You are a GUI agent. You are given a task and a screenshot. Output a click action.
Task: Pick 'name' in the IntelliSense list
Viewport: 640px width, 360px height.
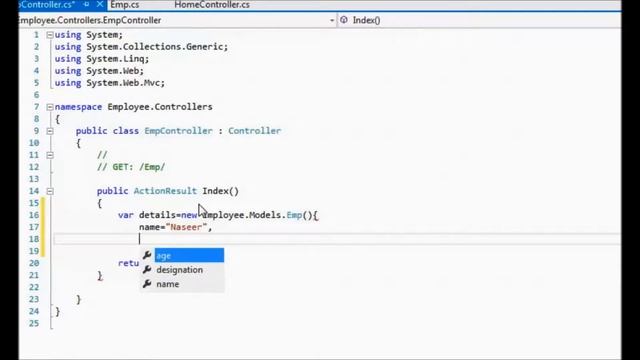tap(168, 284)
